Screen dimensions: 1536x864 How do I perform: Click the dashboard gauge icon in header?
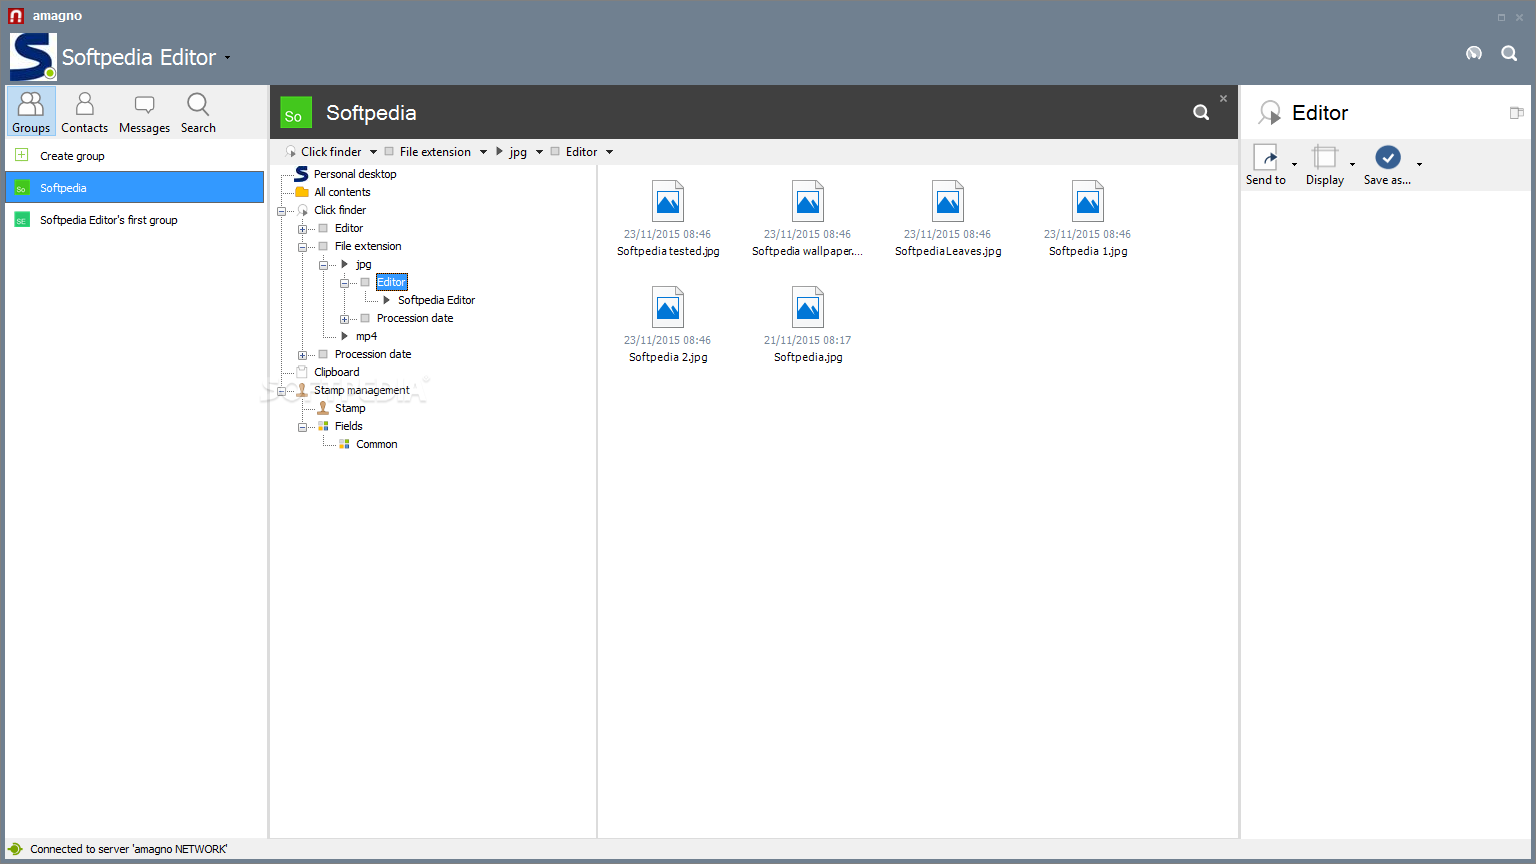[x=1474, y=53]
